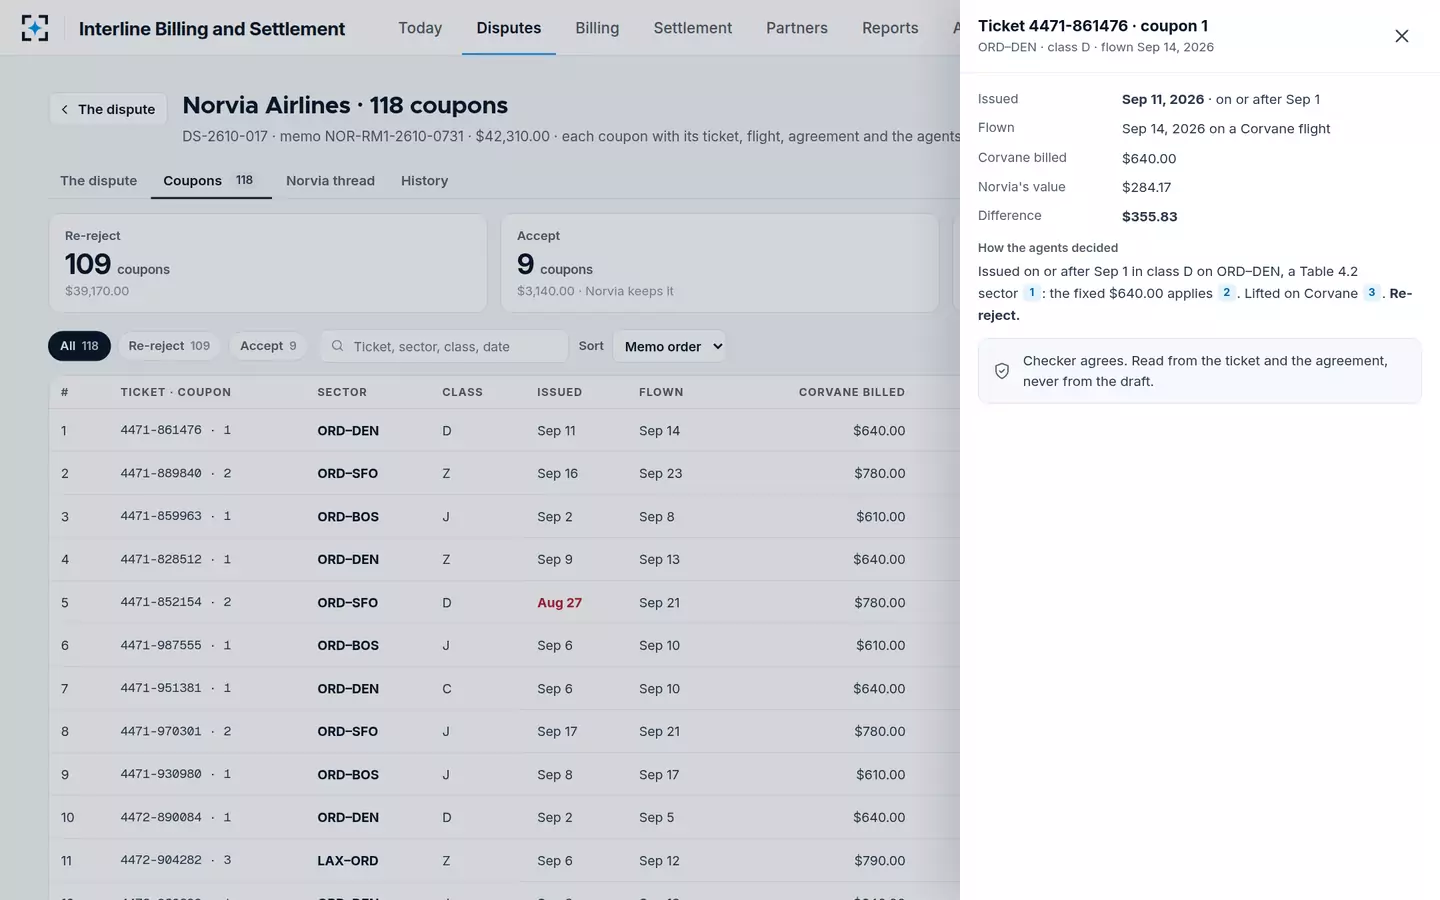Click the Issued column header
This screenshot has width=1440, height=900.
coord(559,392)
